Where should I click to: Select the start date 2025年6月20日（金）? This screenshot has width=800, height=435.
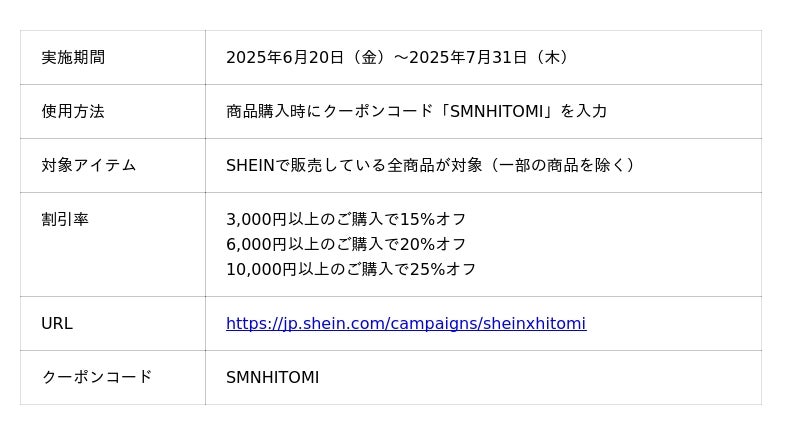(x=306, y=58)
